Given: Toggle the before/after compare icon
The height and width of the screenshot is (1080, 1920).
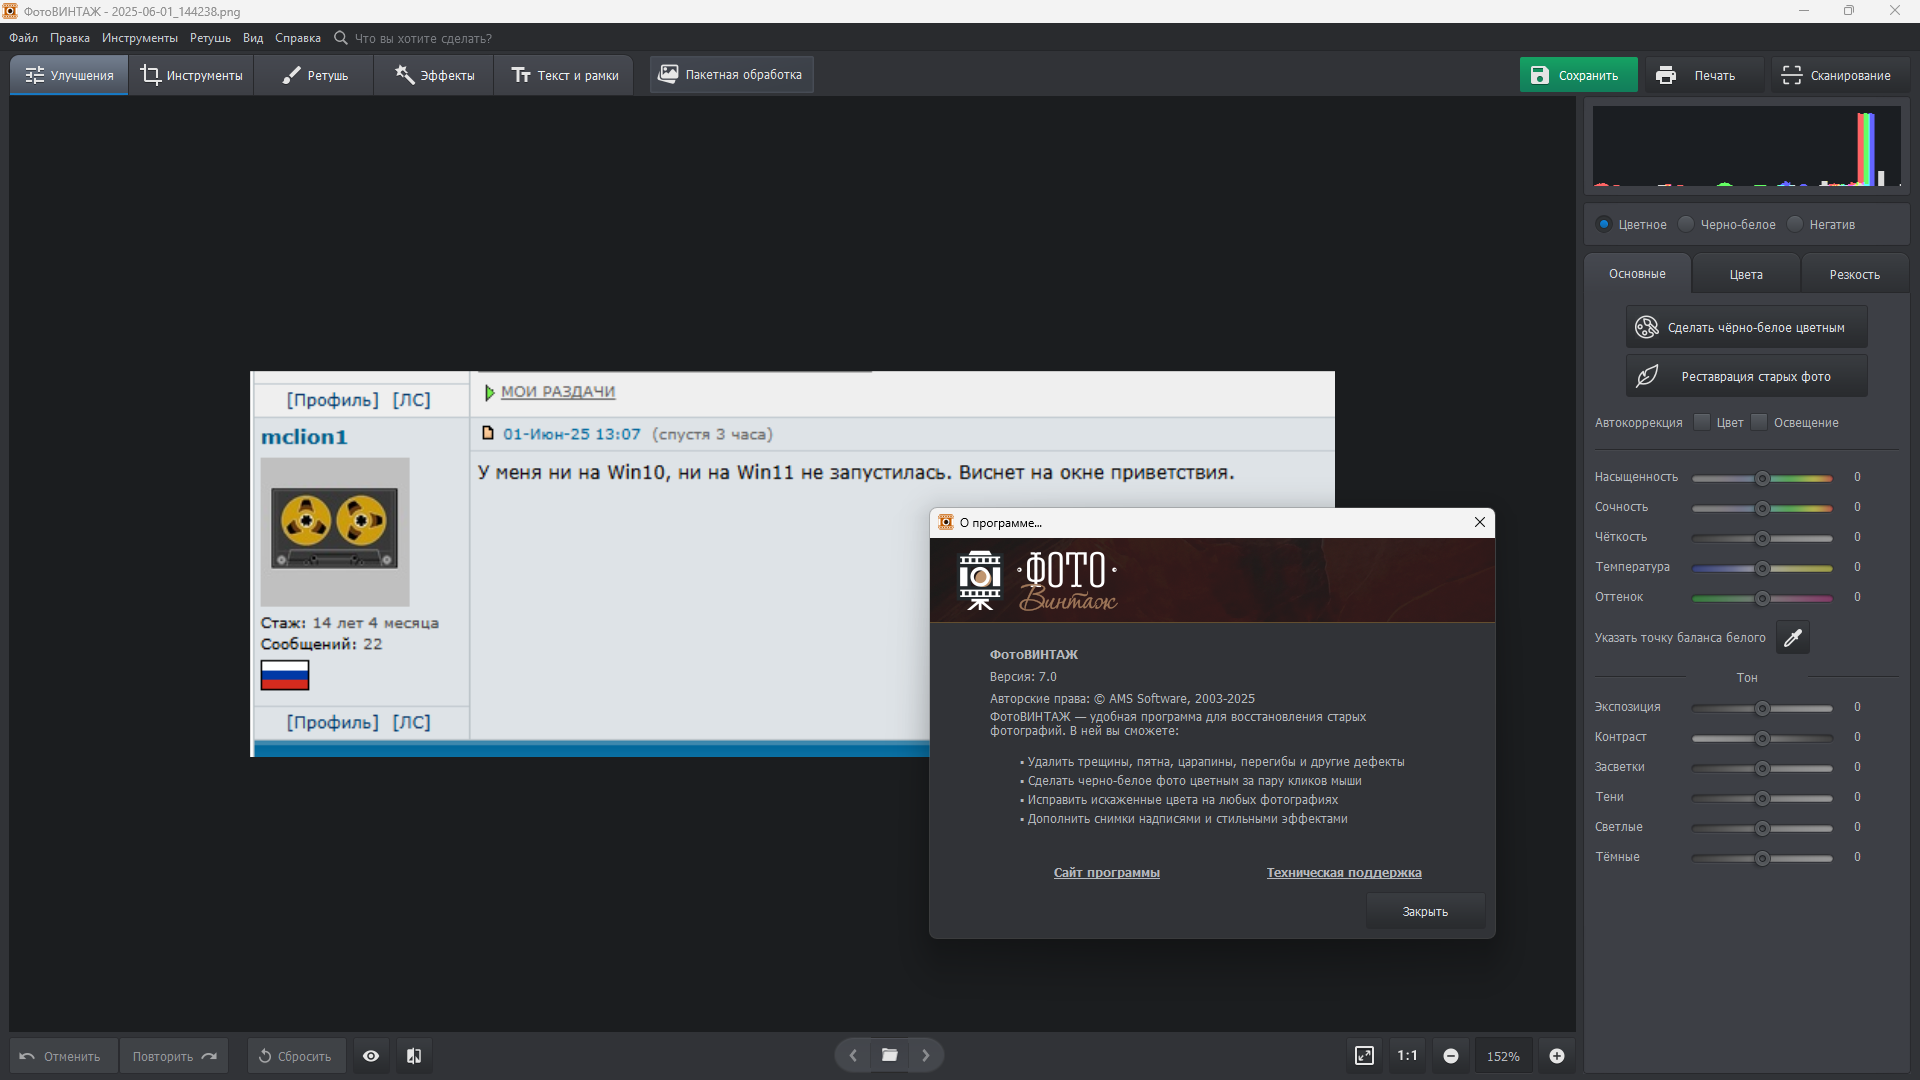Looking at the screenshot, I should pyautogui.click(x=414, y=1056).
